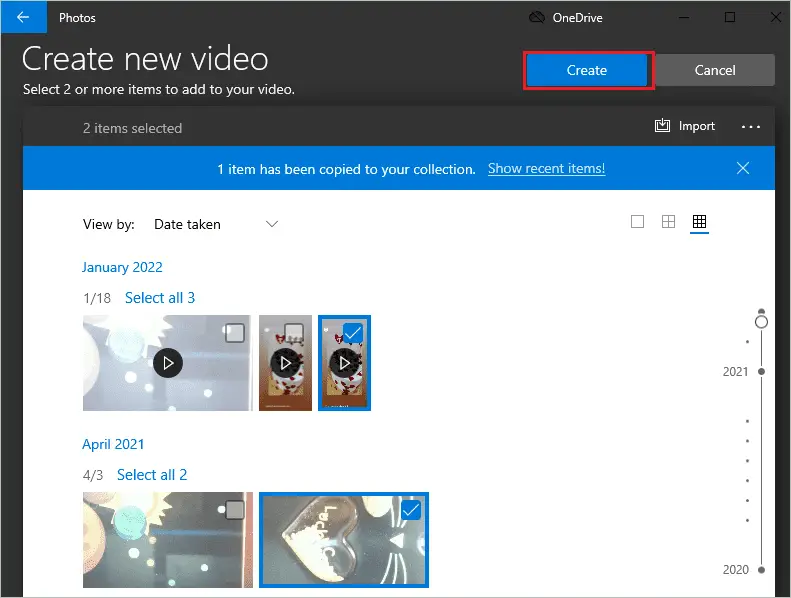Click Select all 3 for January 2022
Screen dimensions: 791x598
click(160, 298)
